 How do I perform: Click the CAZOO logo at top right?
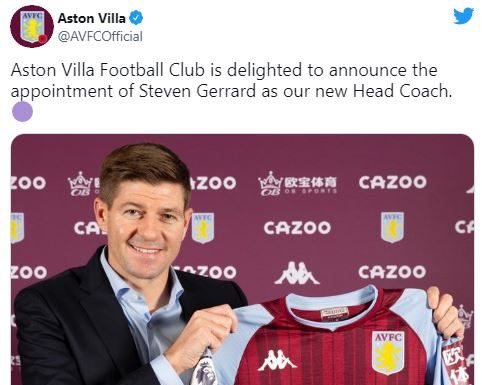392,182
